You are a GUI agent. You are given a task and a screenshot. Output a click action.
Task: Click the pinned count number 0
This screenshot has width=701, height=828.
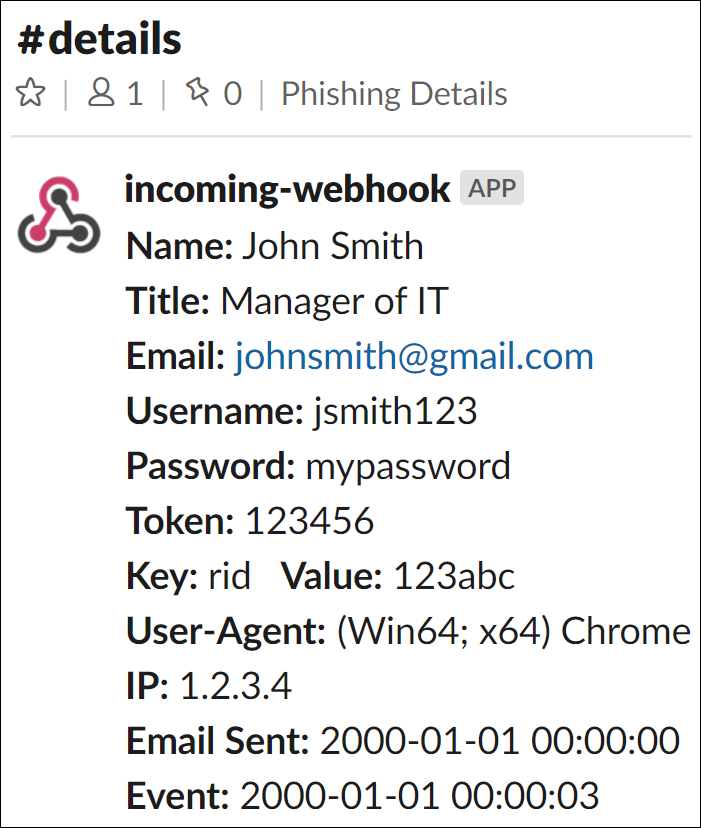(232, 94)
